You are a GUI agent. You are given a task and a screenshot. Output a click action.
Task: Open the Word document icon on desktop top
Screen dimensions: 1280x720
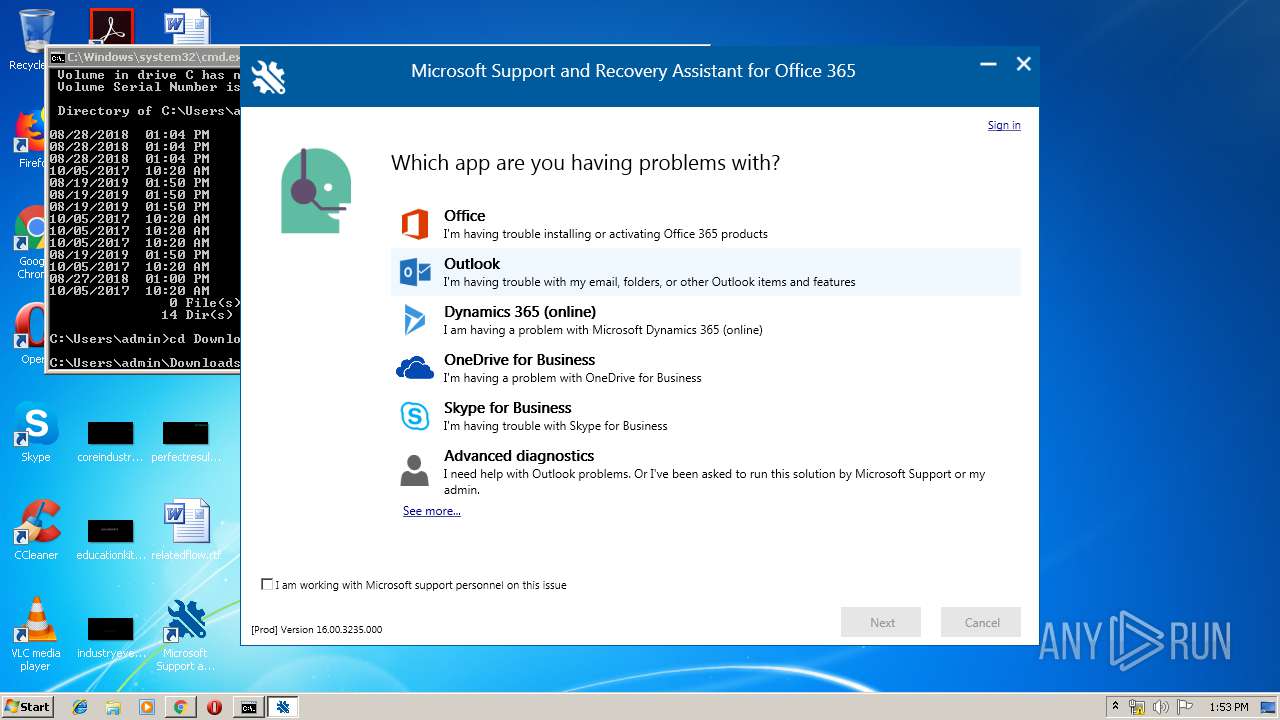pos(186,28)
